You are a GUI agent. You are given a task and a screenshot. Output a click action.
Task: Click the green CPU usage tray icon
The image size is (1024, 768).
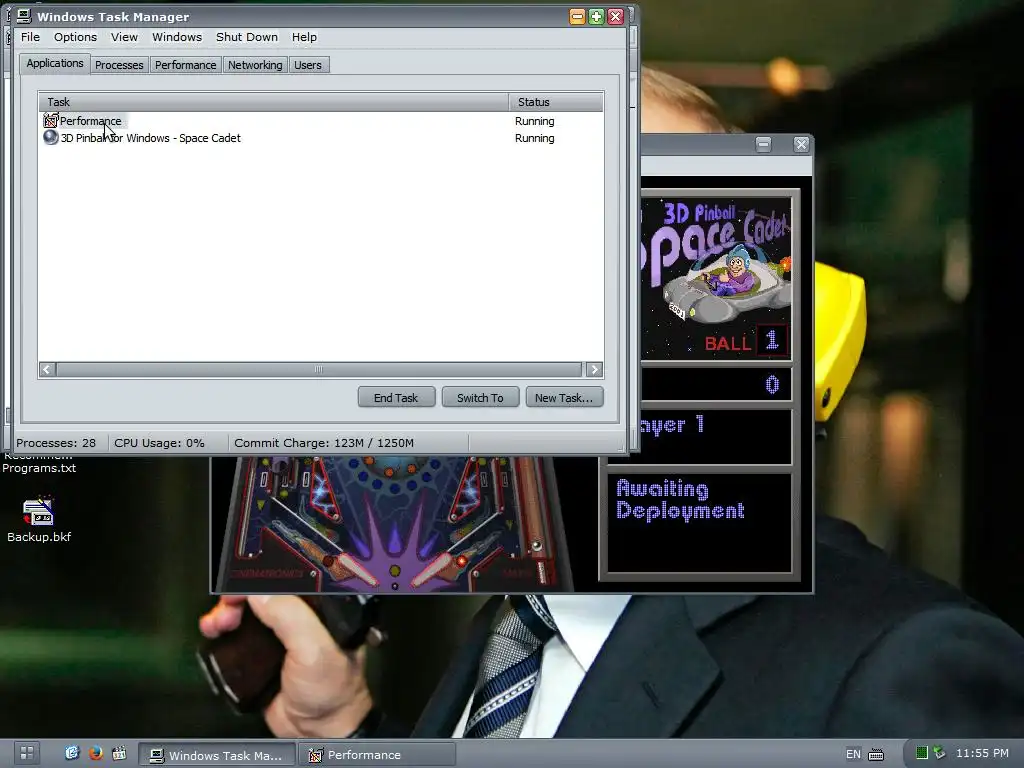[x=921, y=753]
